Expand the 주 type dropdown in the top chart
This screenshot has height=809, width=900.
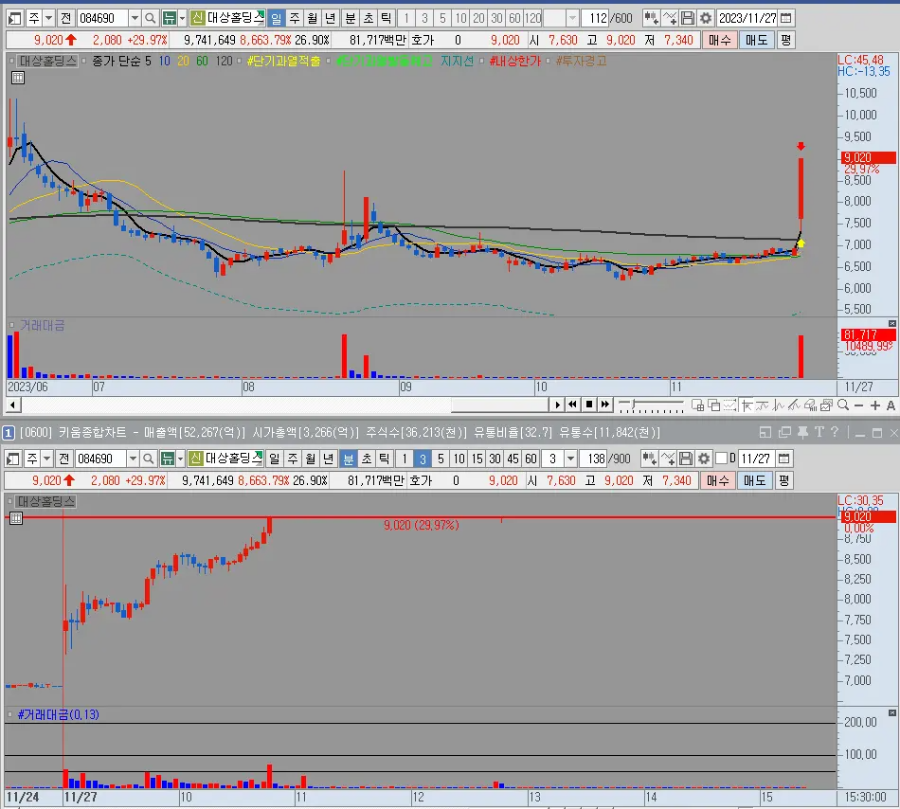click(49, 18)
